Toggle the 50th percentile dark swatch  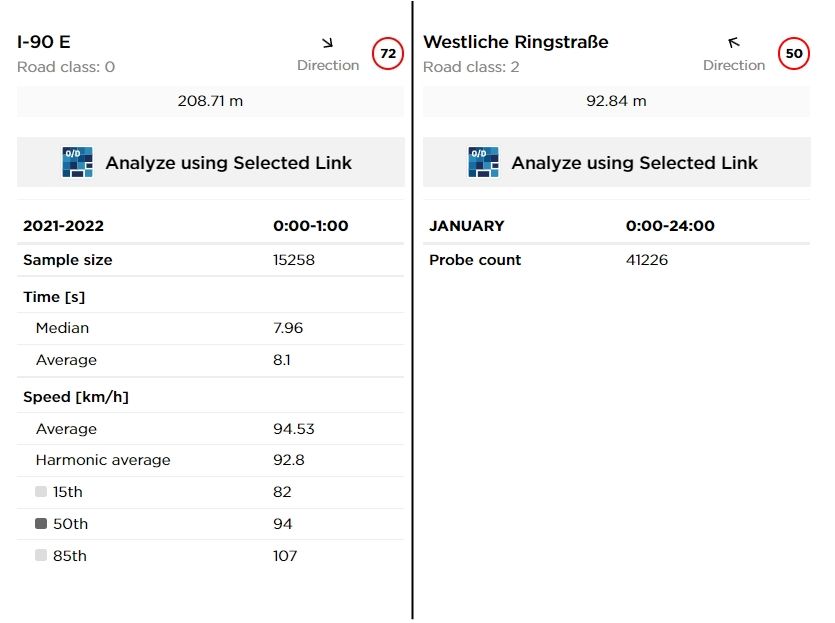pos(41,523)
